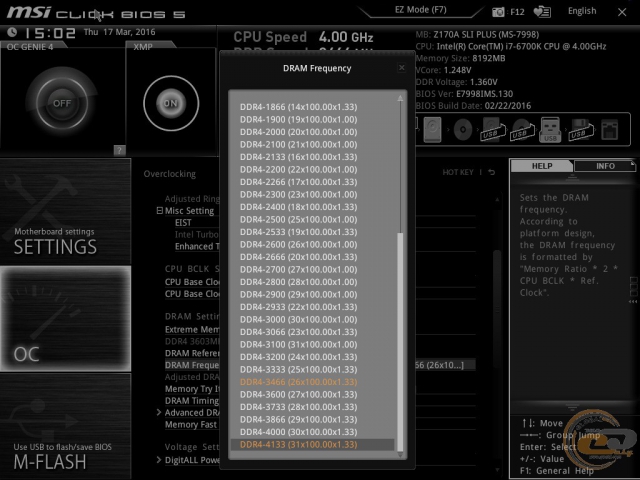This screenshot has width=640, height=480.
Task: Choose DDR4-2500 (25x100.00x1.00)
Action: (298, 220)
